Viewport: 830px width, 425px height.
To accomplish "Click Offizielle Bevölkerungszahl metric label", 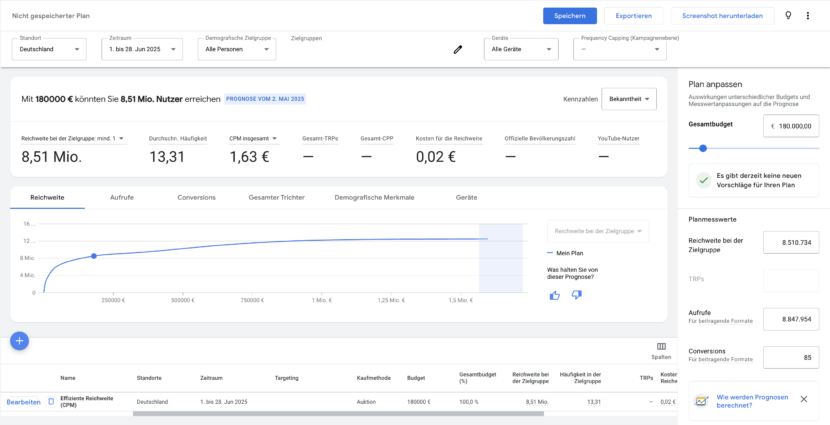I will (x=540, y=139).
